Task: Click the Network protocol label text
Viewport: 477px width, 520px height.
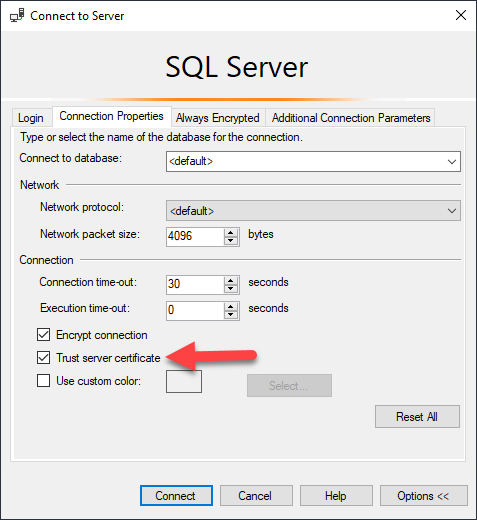Action: (82, 207)
